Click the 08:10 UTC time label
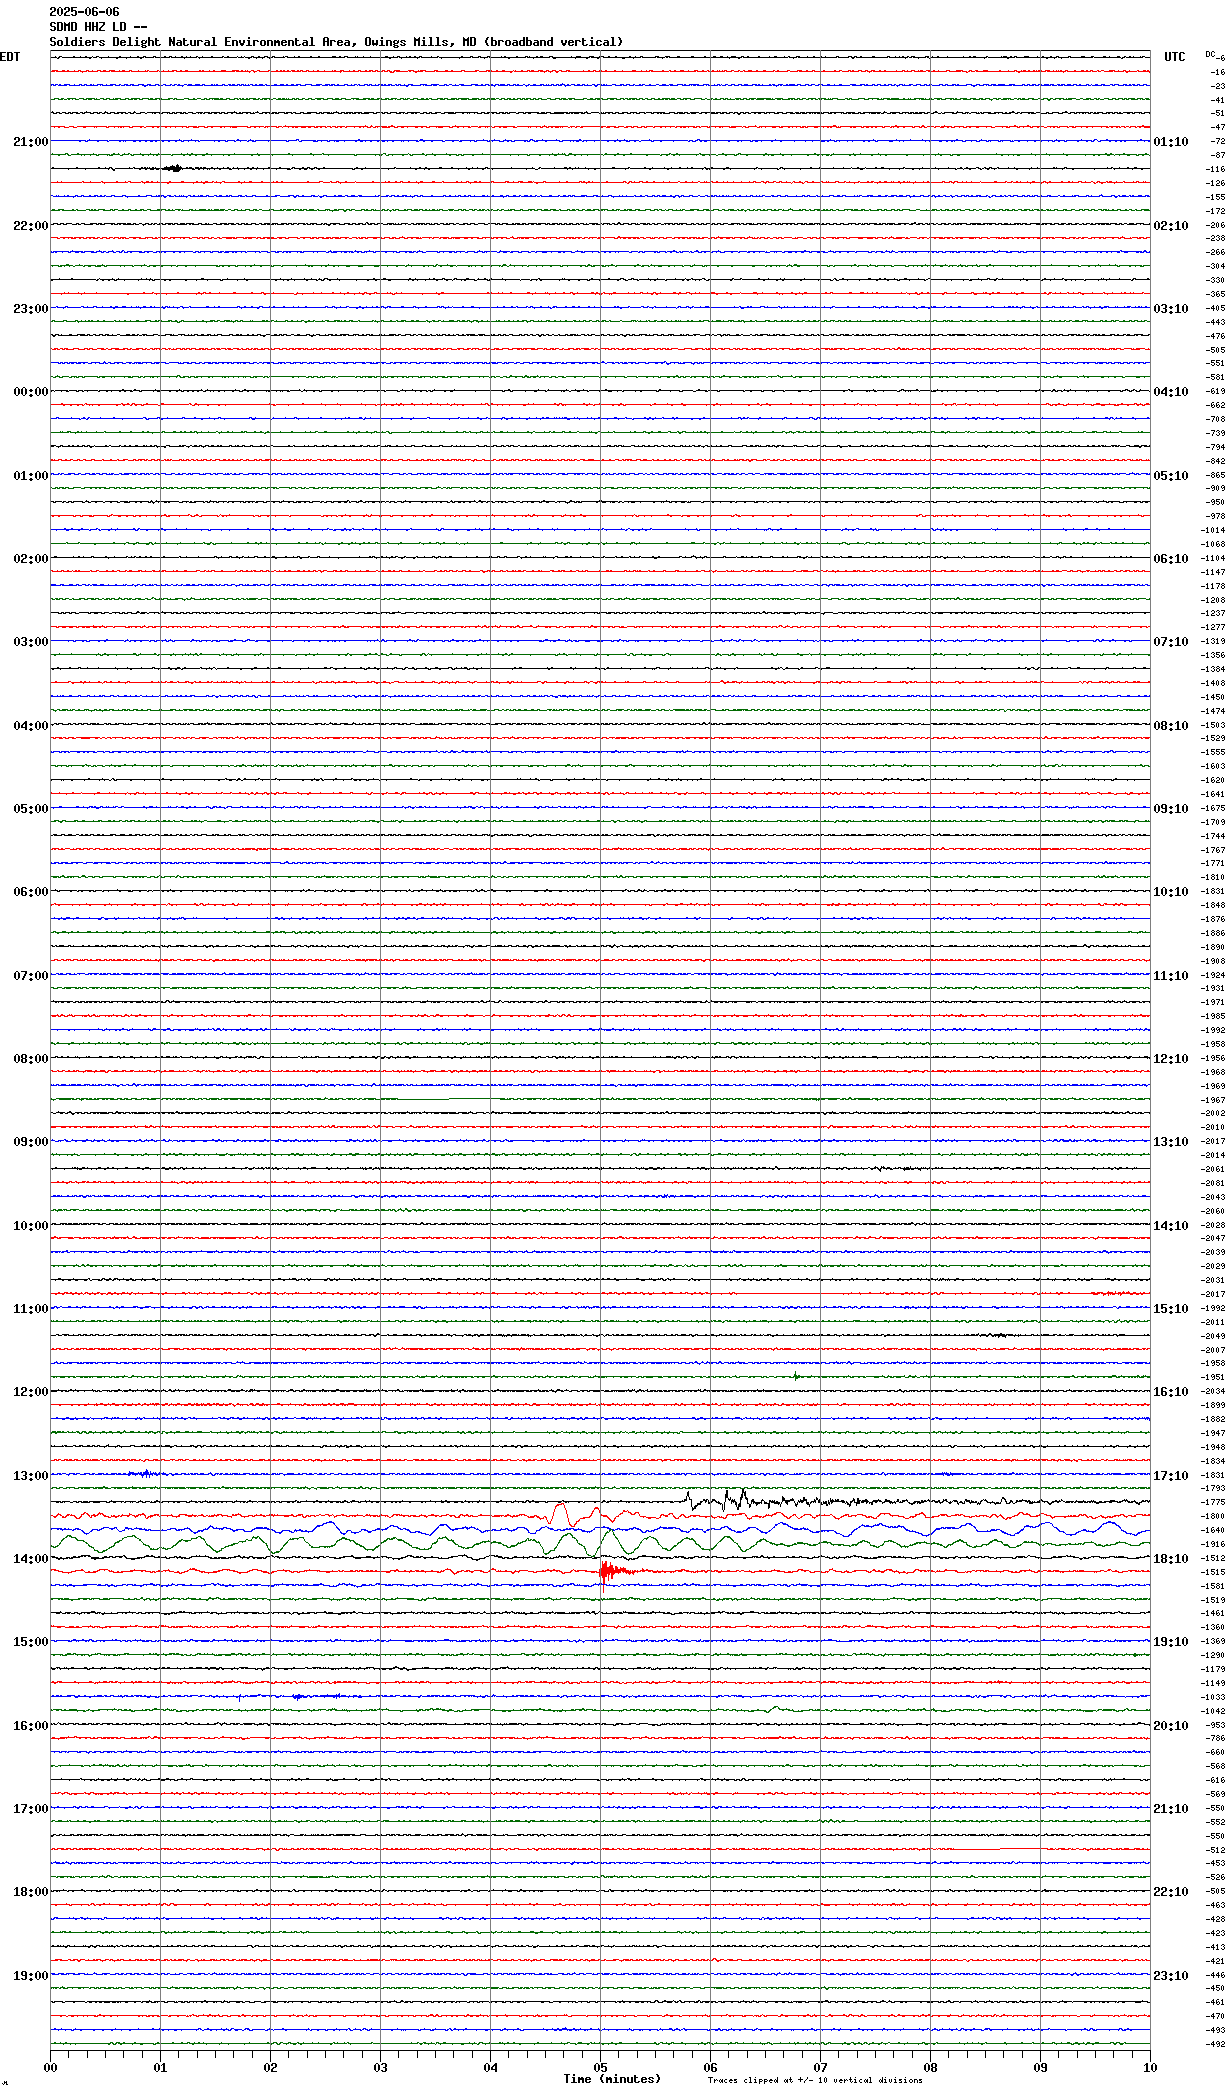 [x=1171, y=726]
